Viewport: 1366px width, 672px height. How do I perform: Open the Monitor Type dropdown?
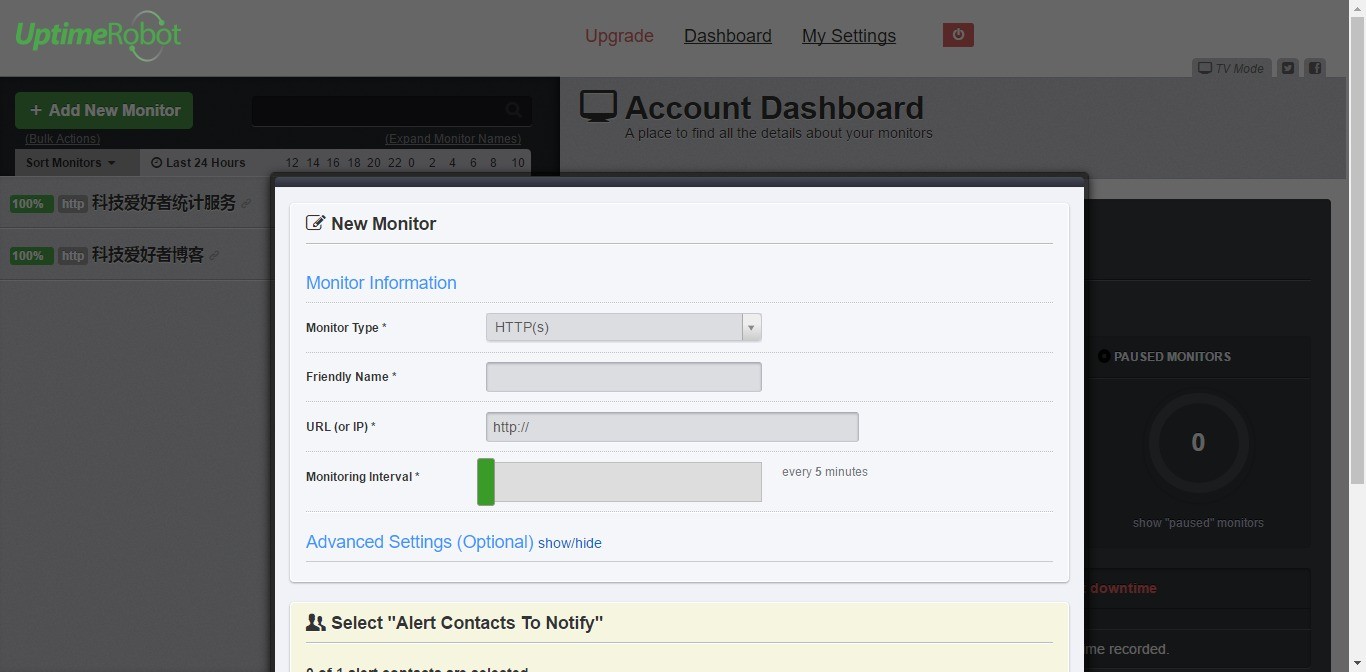pos(624,327)
